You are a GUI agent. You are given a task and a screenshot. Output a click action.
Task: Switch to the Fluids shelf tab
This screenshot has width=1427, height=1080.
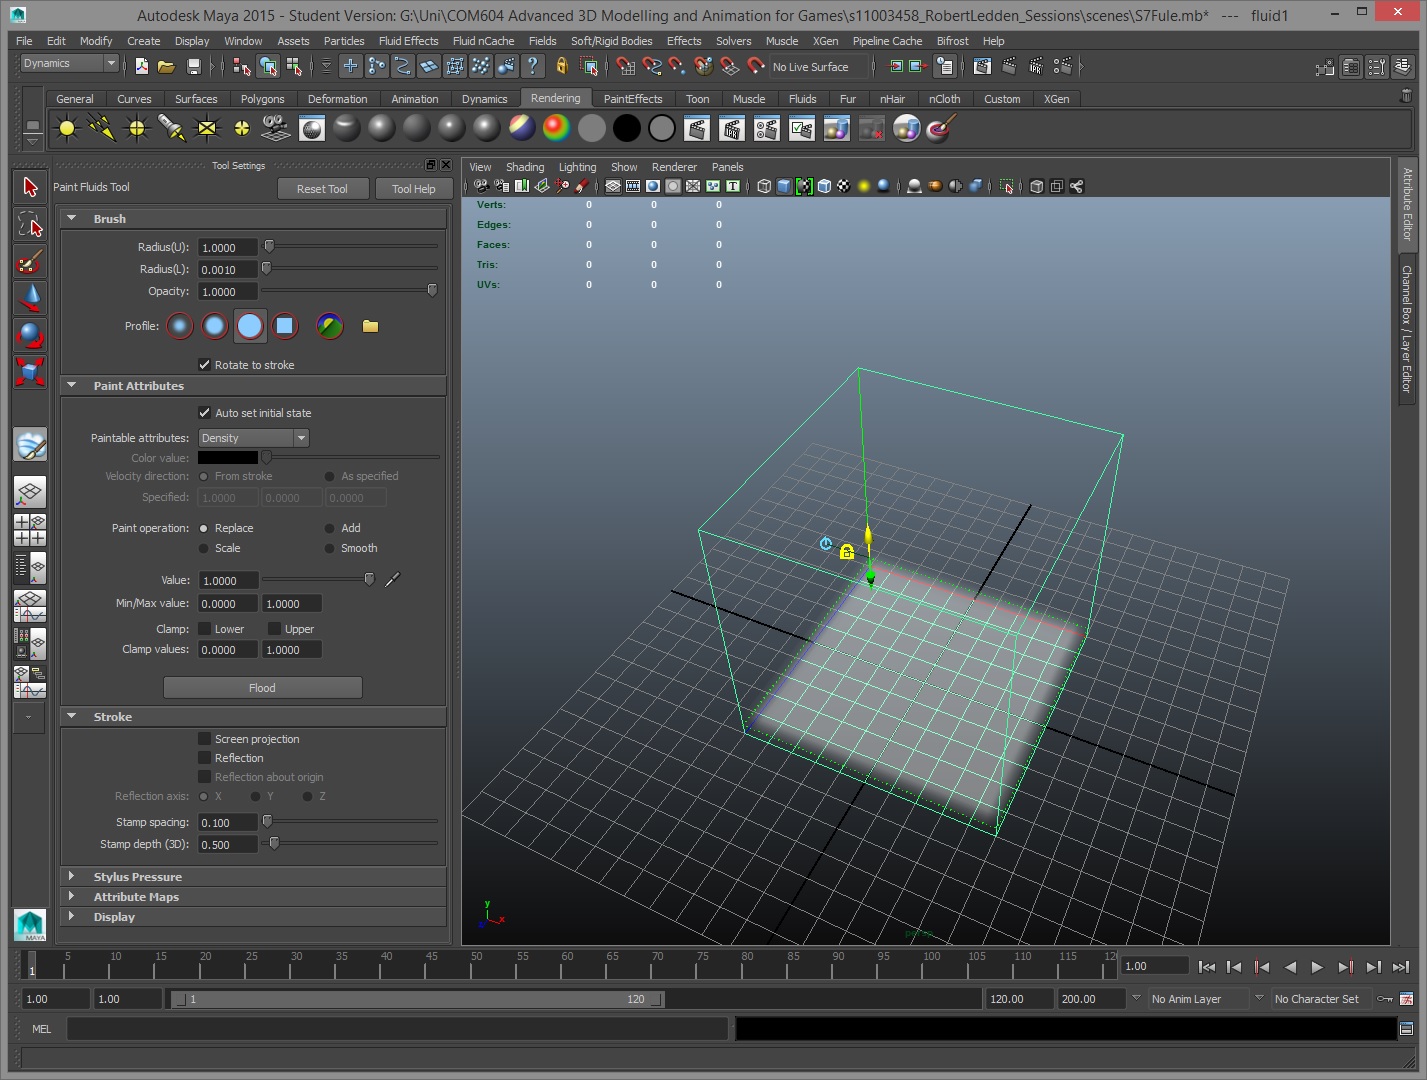pyautogui.click(x=802, y=99)
